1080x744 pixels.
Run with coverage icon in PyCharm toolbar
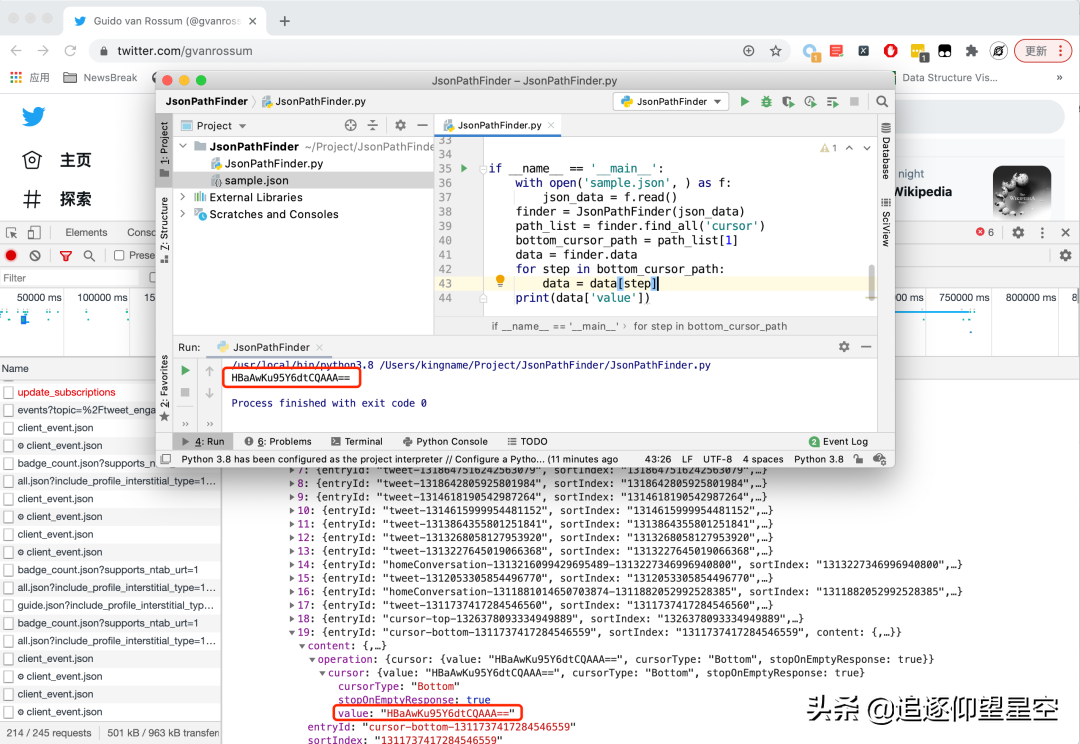click(788, 101)
